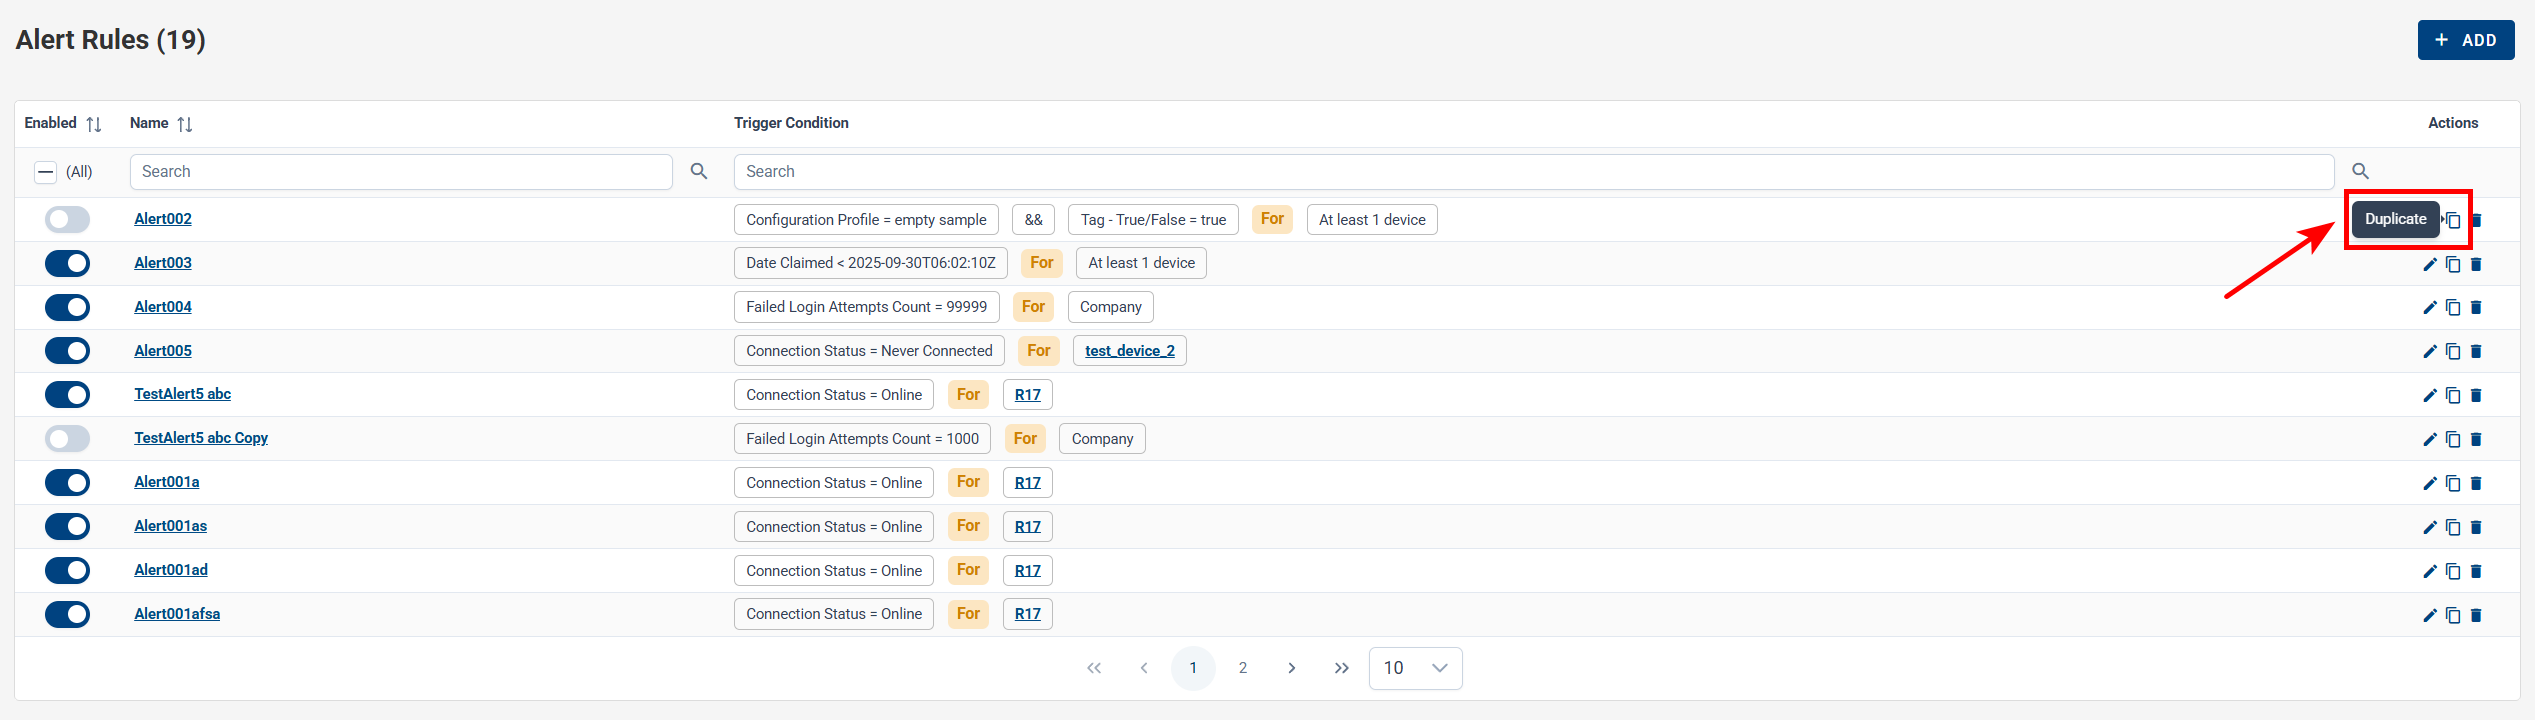Delete the Alert001afsa rule
This screenshot has width=2535, height=720.
click(2476, 615)
